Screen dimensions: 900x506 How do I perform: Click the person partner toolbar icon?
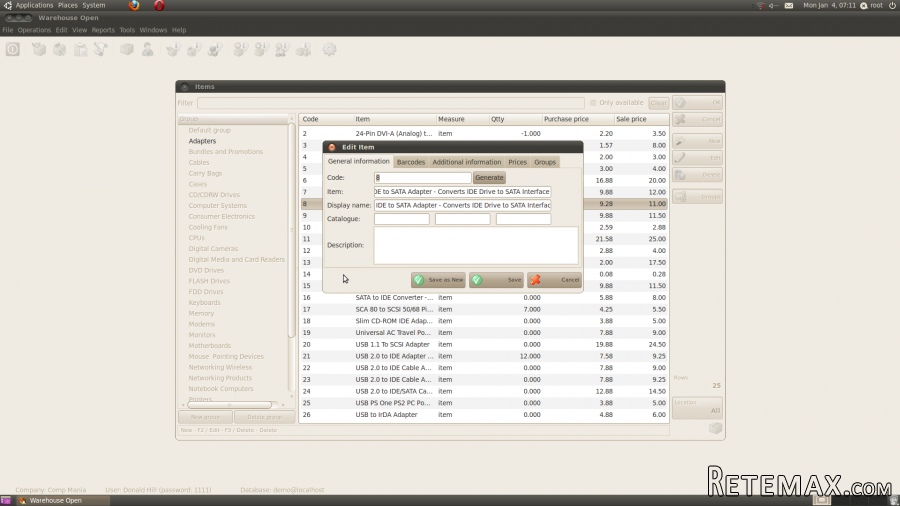pos(148,49)
